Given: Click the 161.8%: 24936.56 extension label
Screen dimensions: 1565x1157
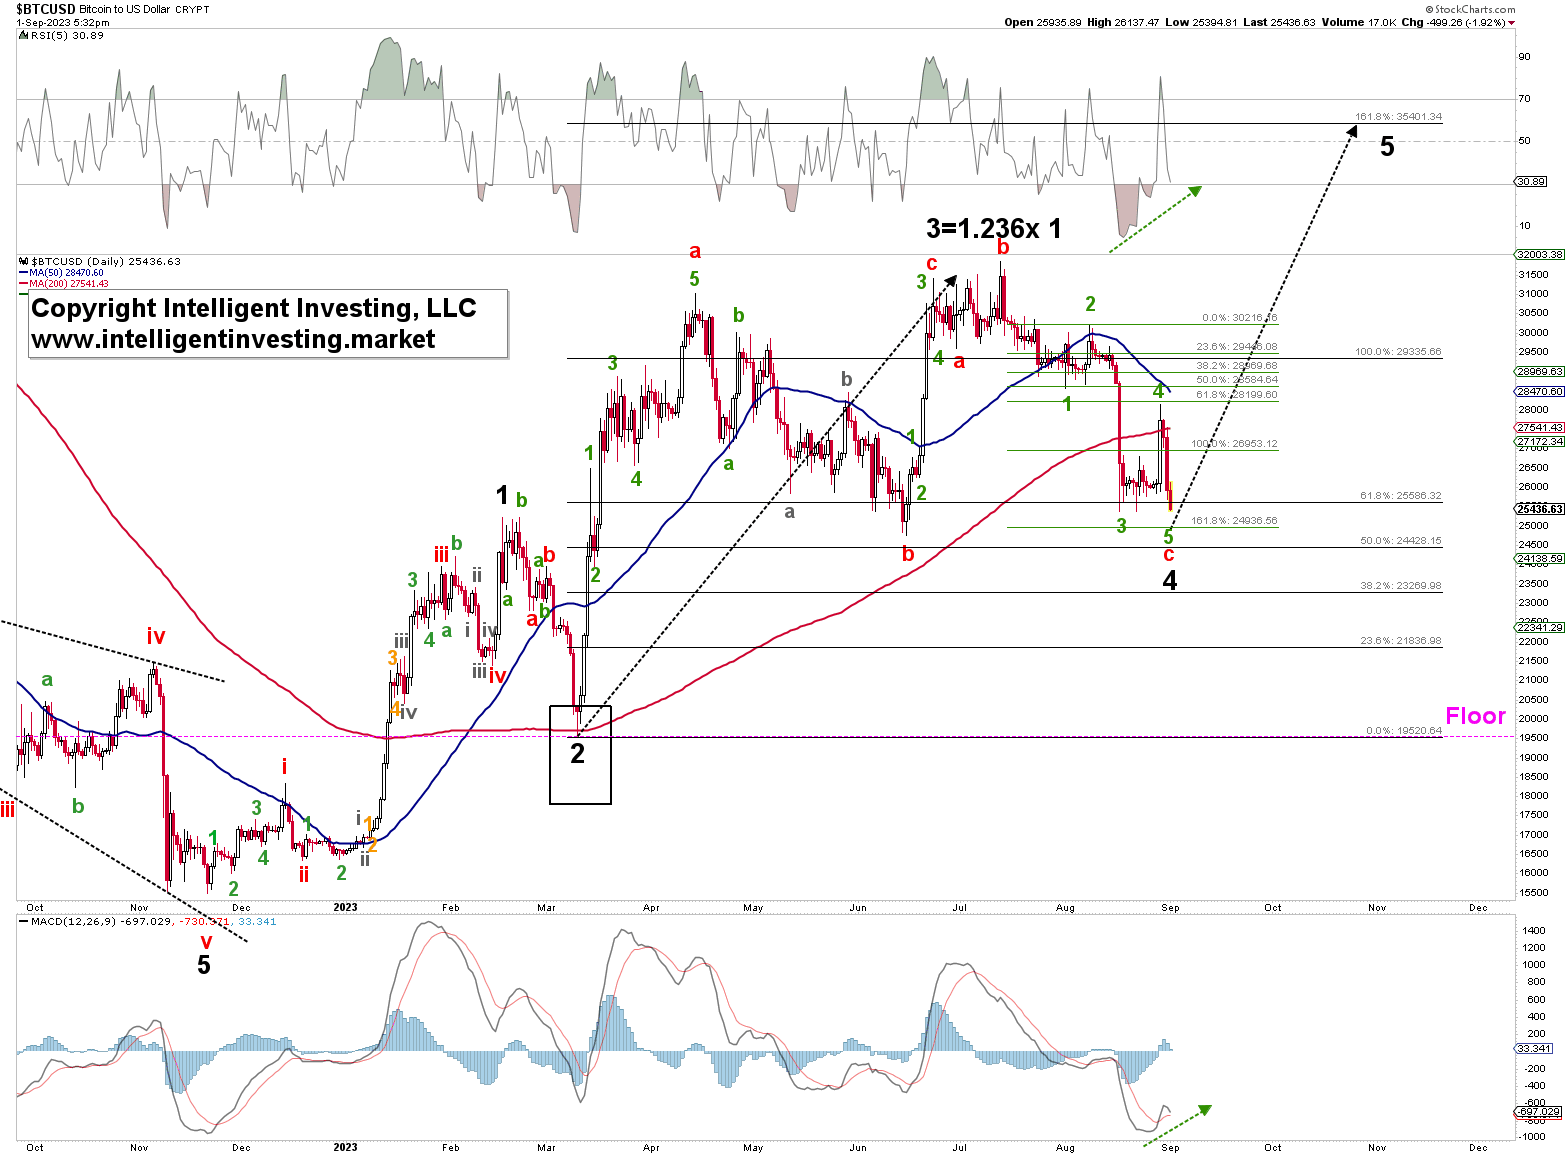Looking at the screenshot, I should tap(1234, 521).
